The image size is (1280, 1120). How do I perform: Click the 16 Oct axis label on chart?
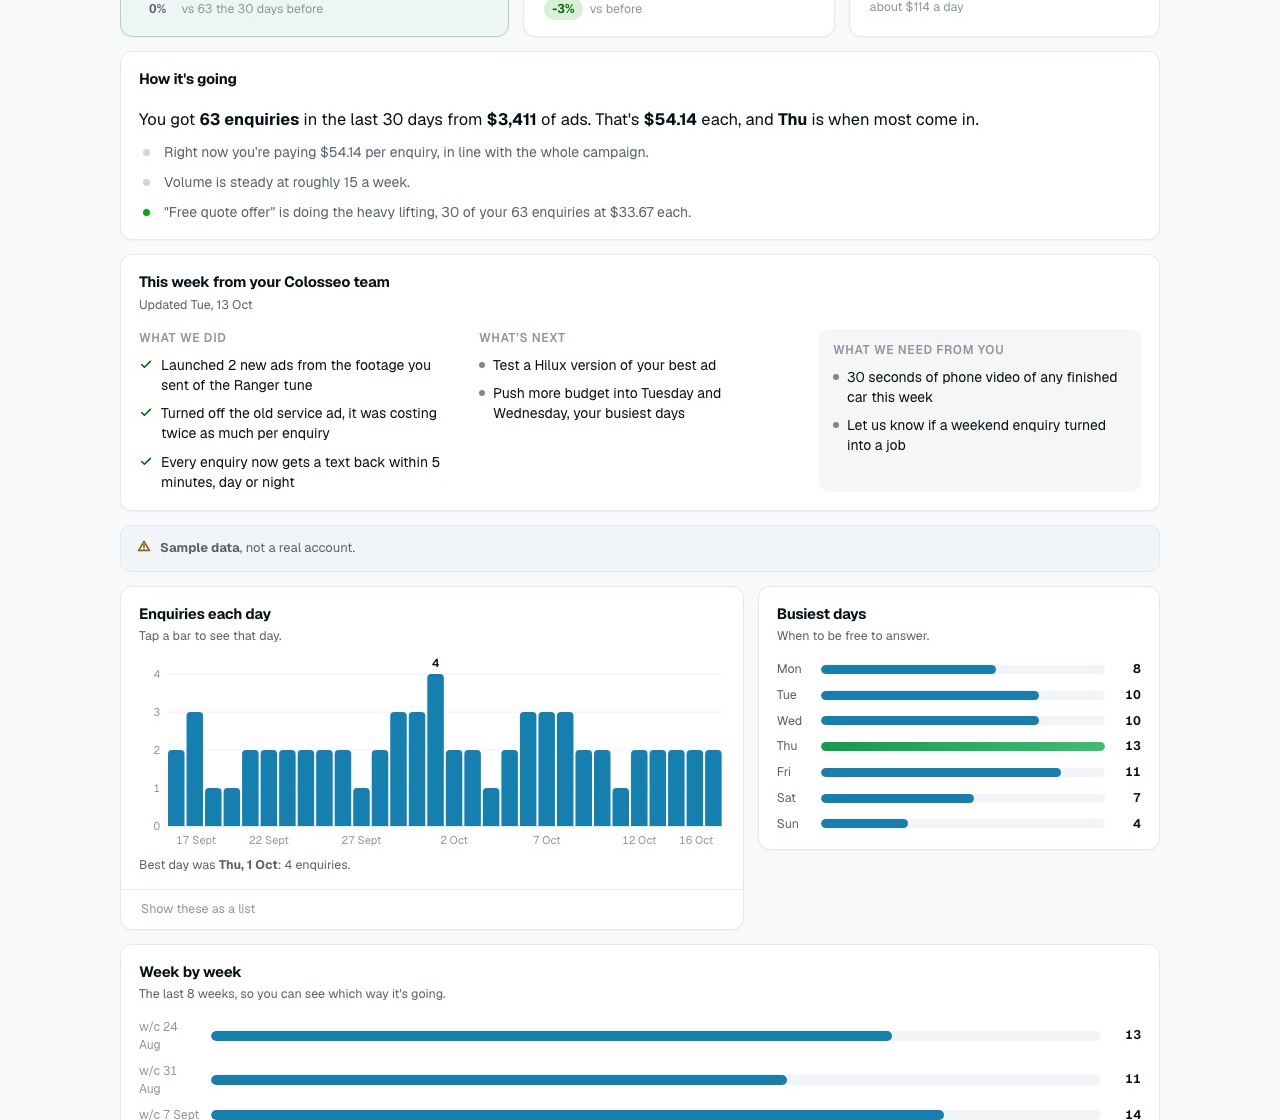(x=696, y=840)
